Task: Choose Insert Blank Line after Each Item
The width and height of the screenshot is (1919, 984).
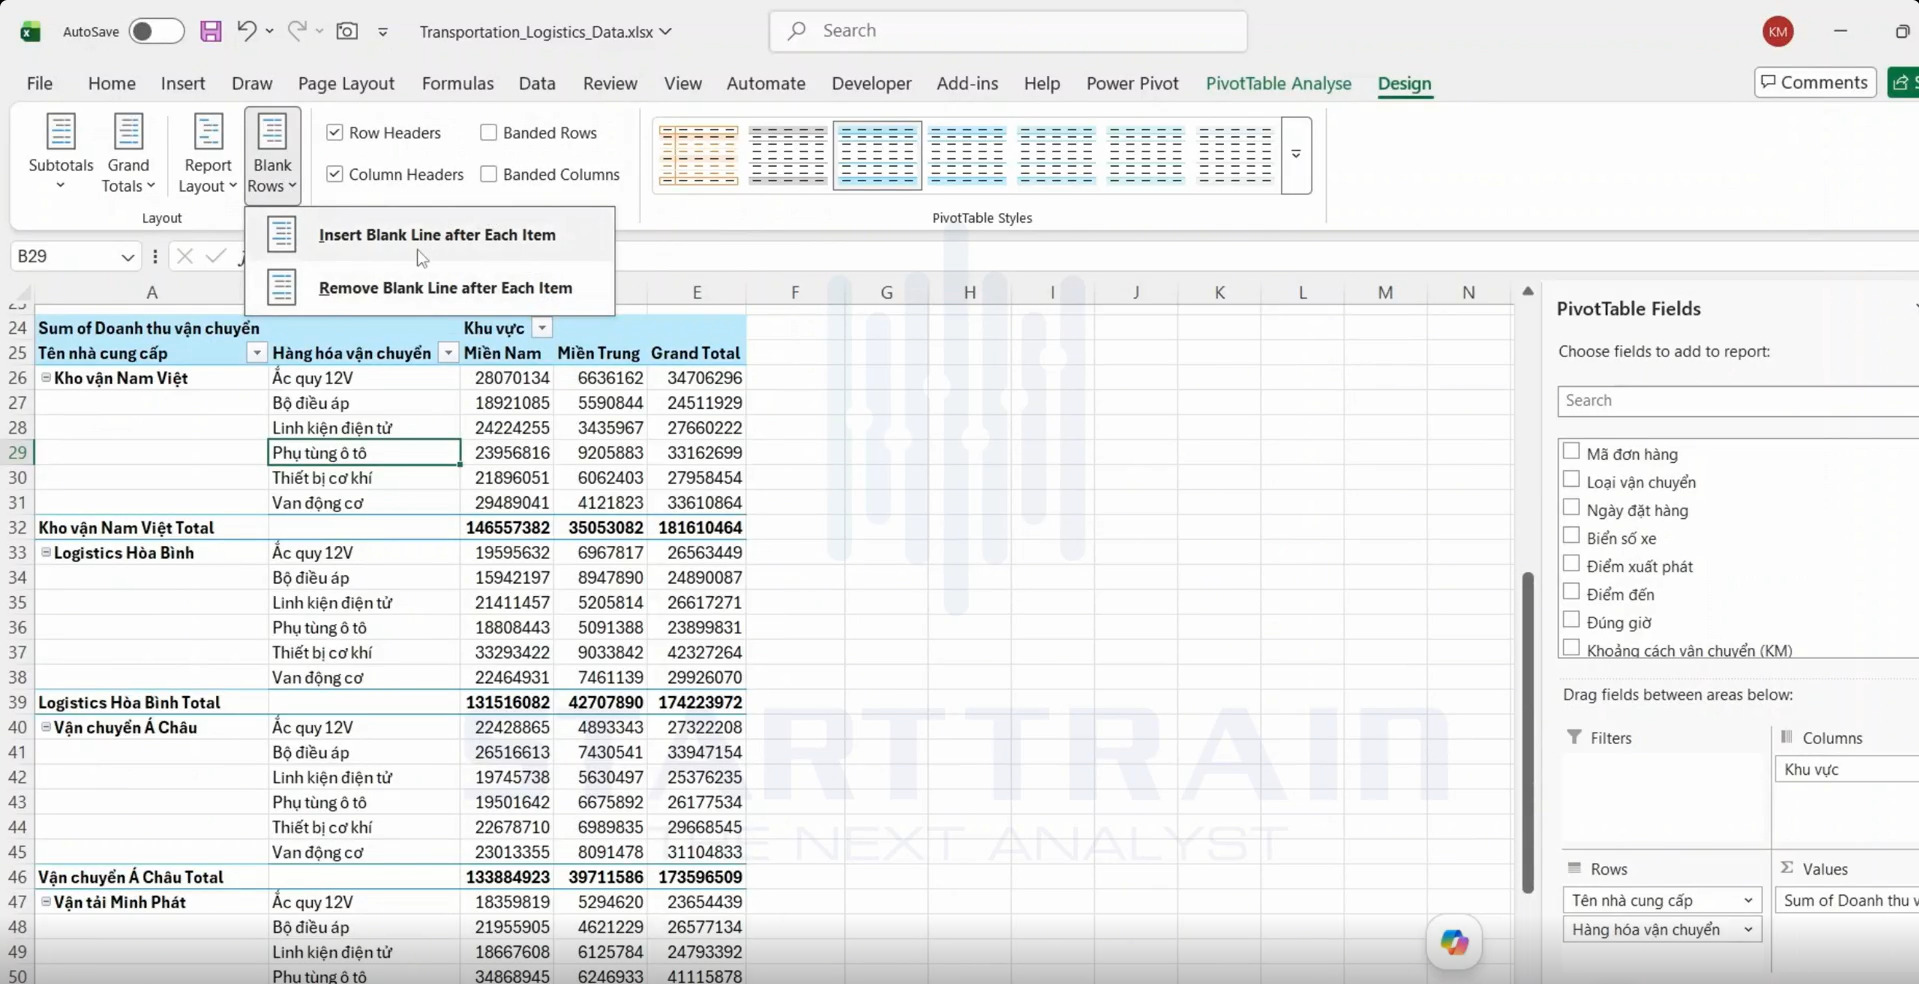Action: [430, 235]
